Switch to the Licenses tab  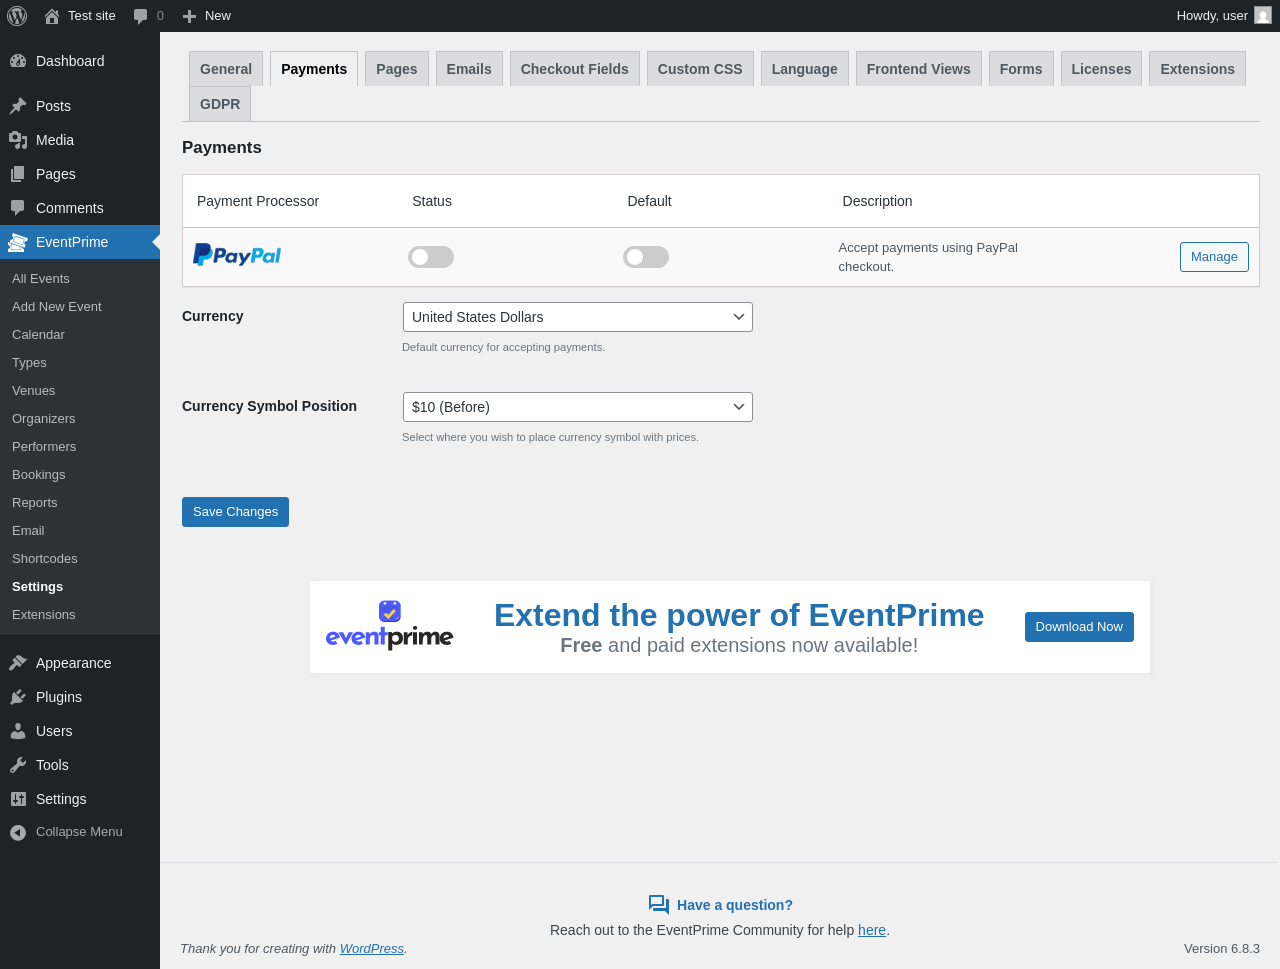tap(1101, 69)
